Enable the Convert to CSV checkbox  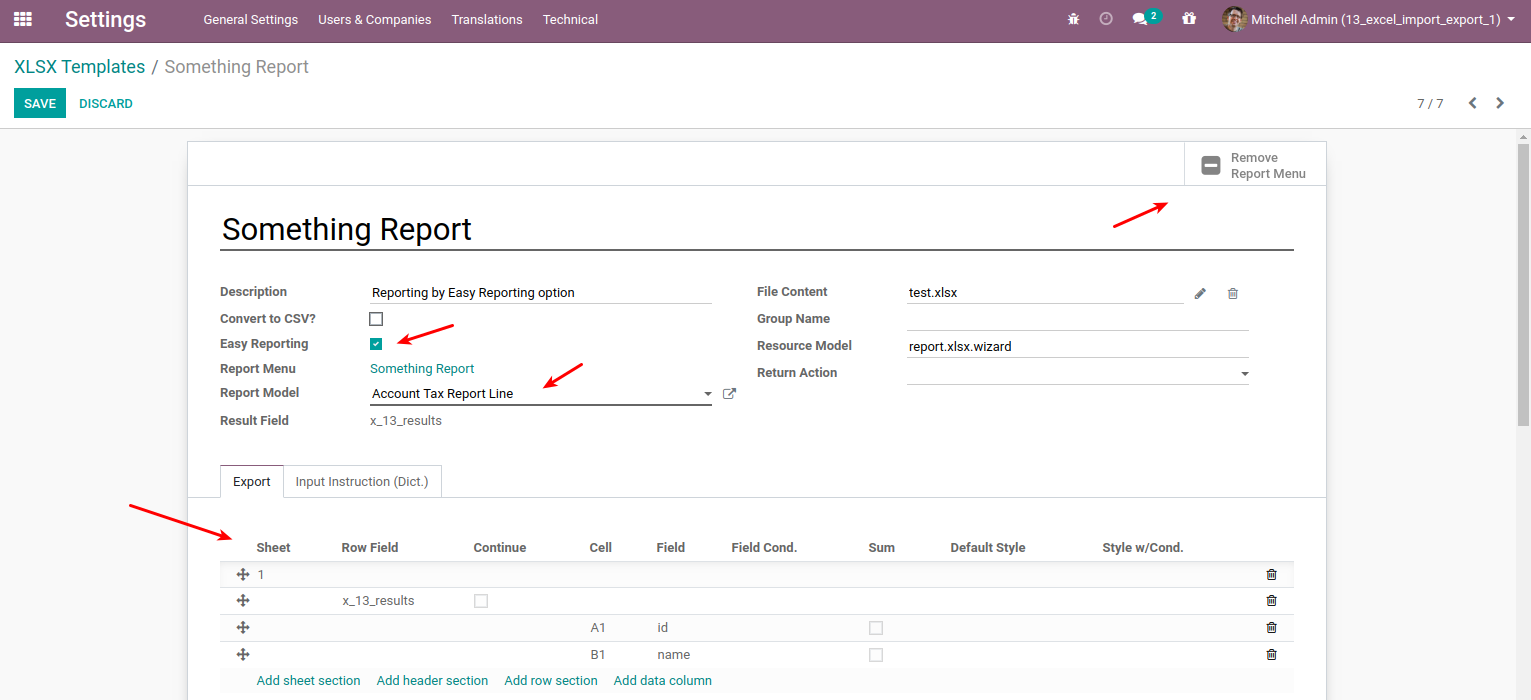pos(376,318)
